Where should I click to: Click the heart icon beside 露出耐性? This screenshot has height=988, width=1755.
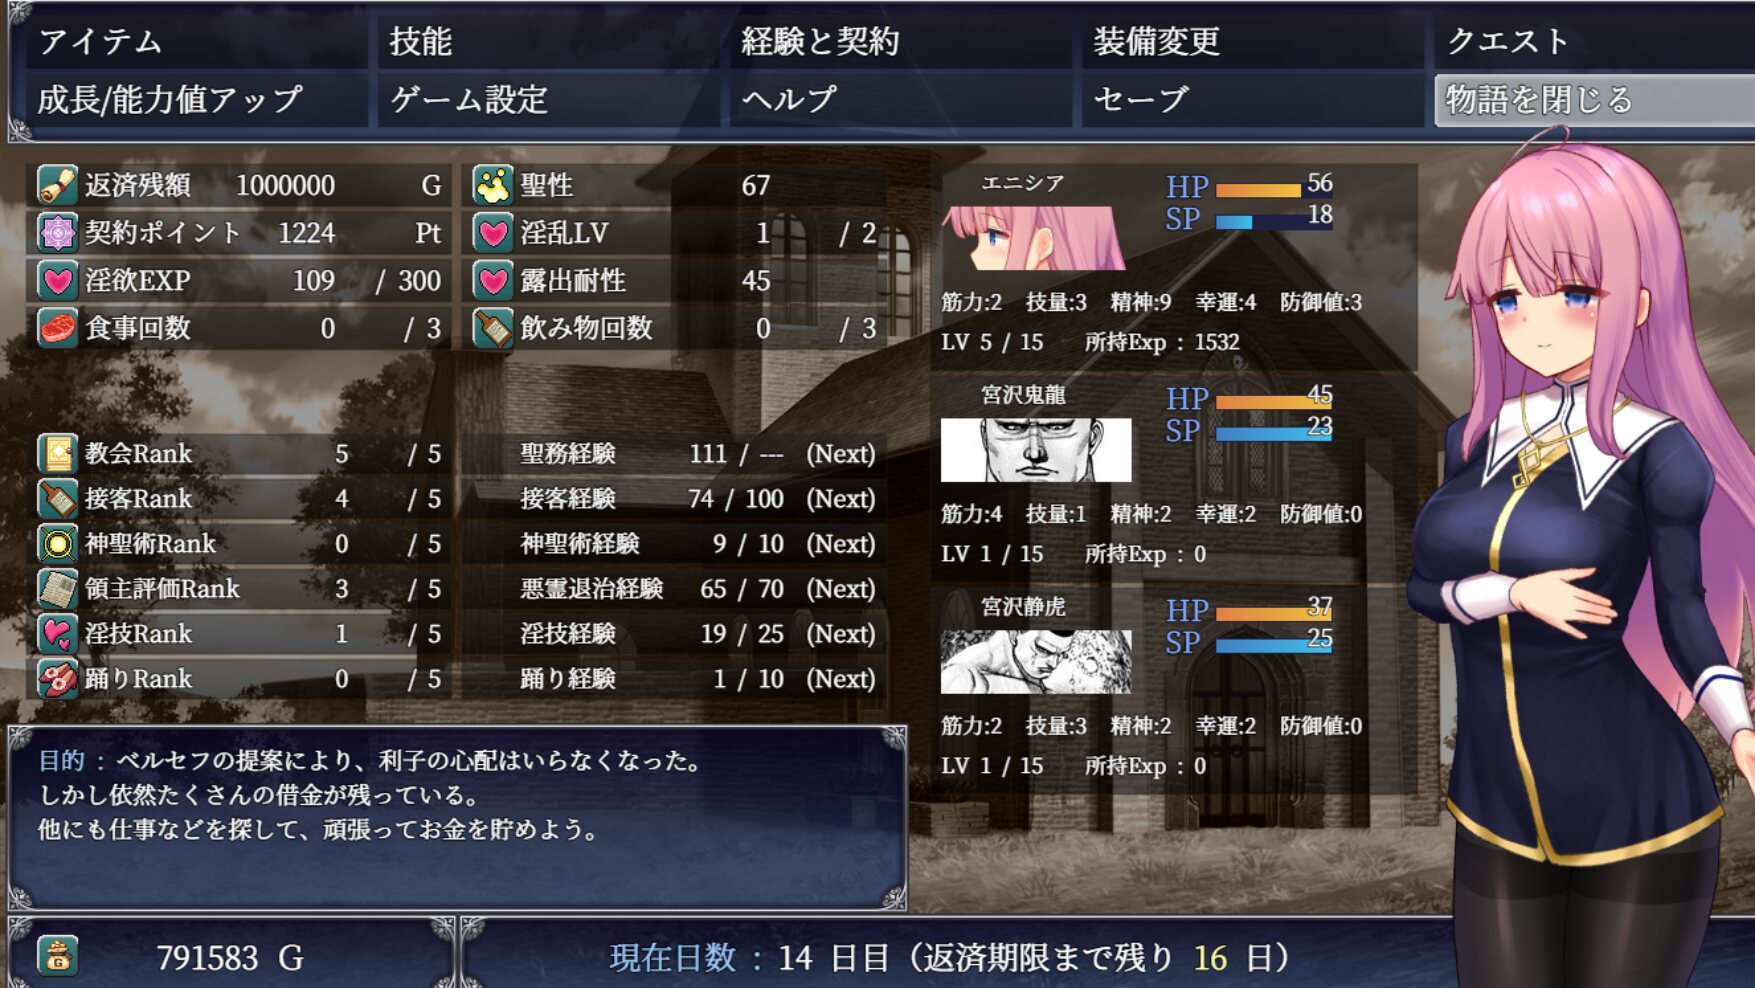(x=492, y=281)
